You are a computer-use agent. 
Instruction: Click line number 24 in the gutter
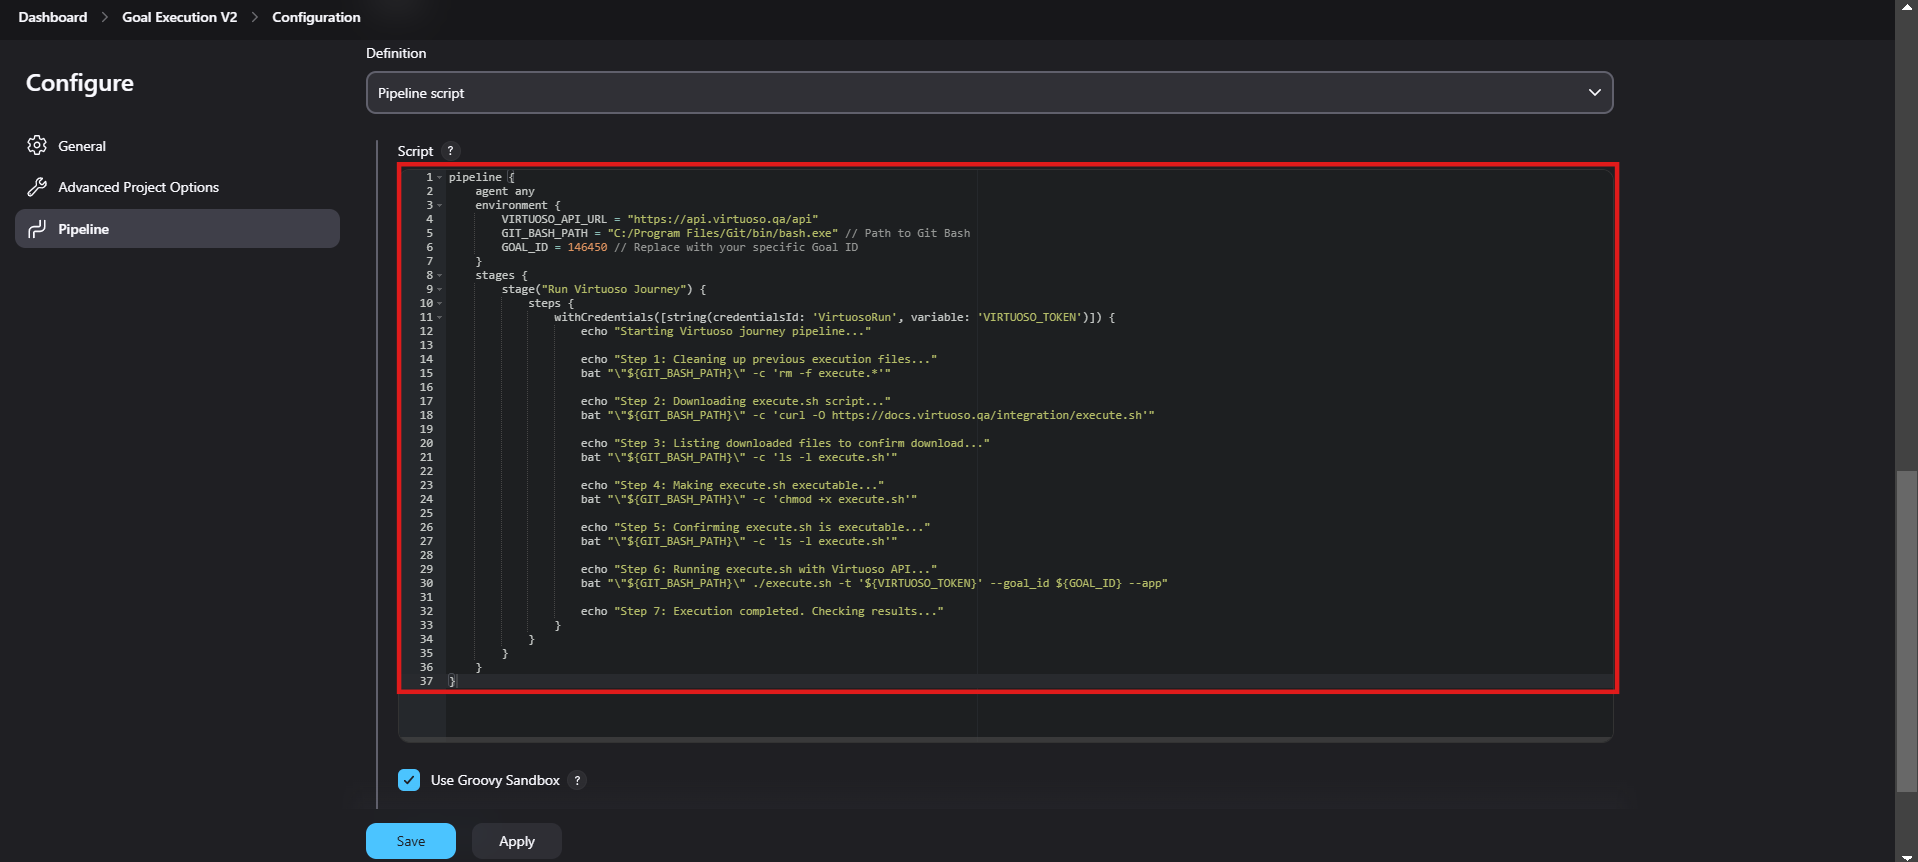[426, 499]
